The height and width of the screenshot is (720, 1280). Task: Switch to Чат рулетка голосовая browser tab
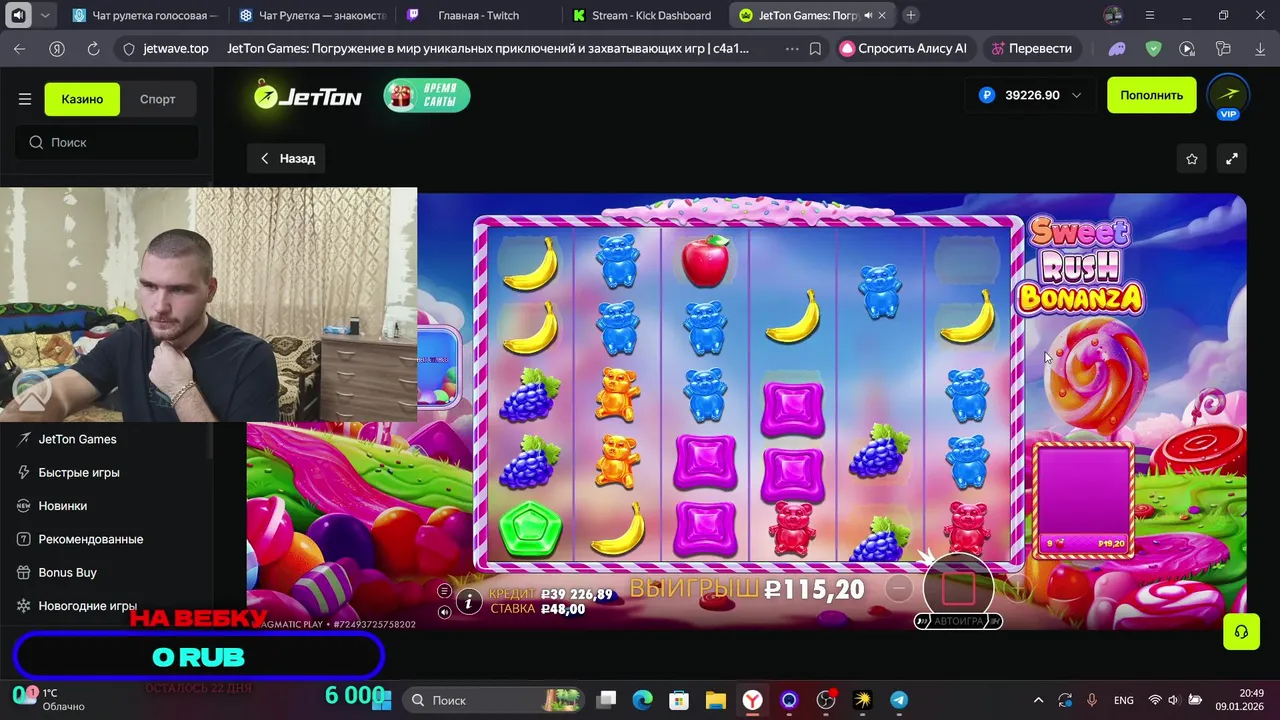(146, 15)
